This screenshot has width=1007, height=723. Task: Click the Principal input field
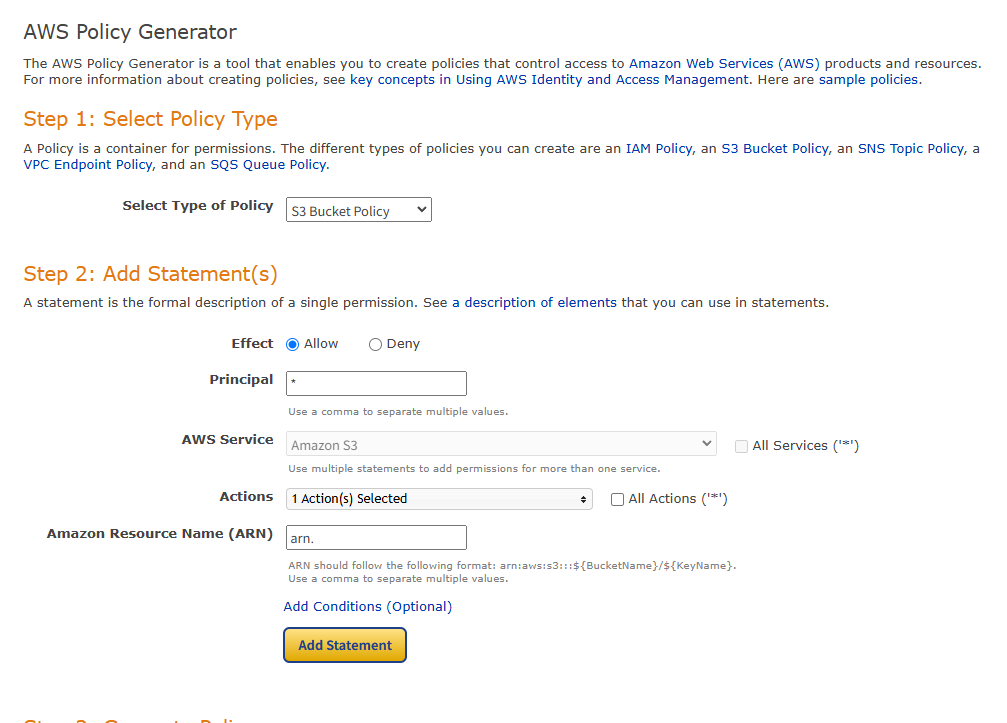pyautogui.click(x=376, y=383)
